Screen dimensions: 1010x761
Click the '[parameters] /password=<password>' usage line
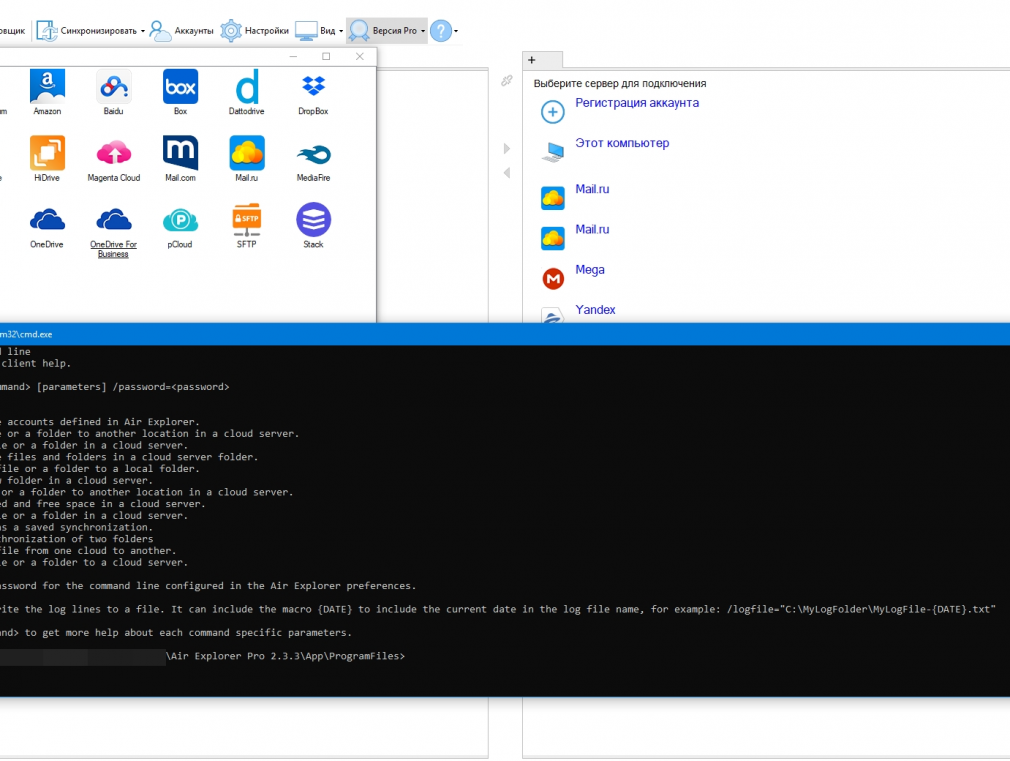coord(133,387)
